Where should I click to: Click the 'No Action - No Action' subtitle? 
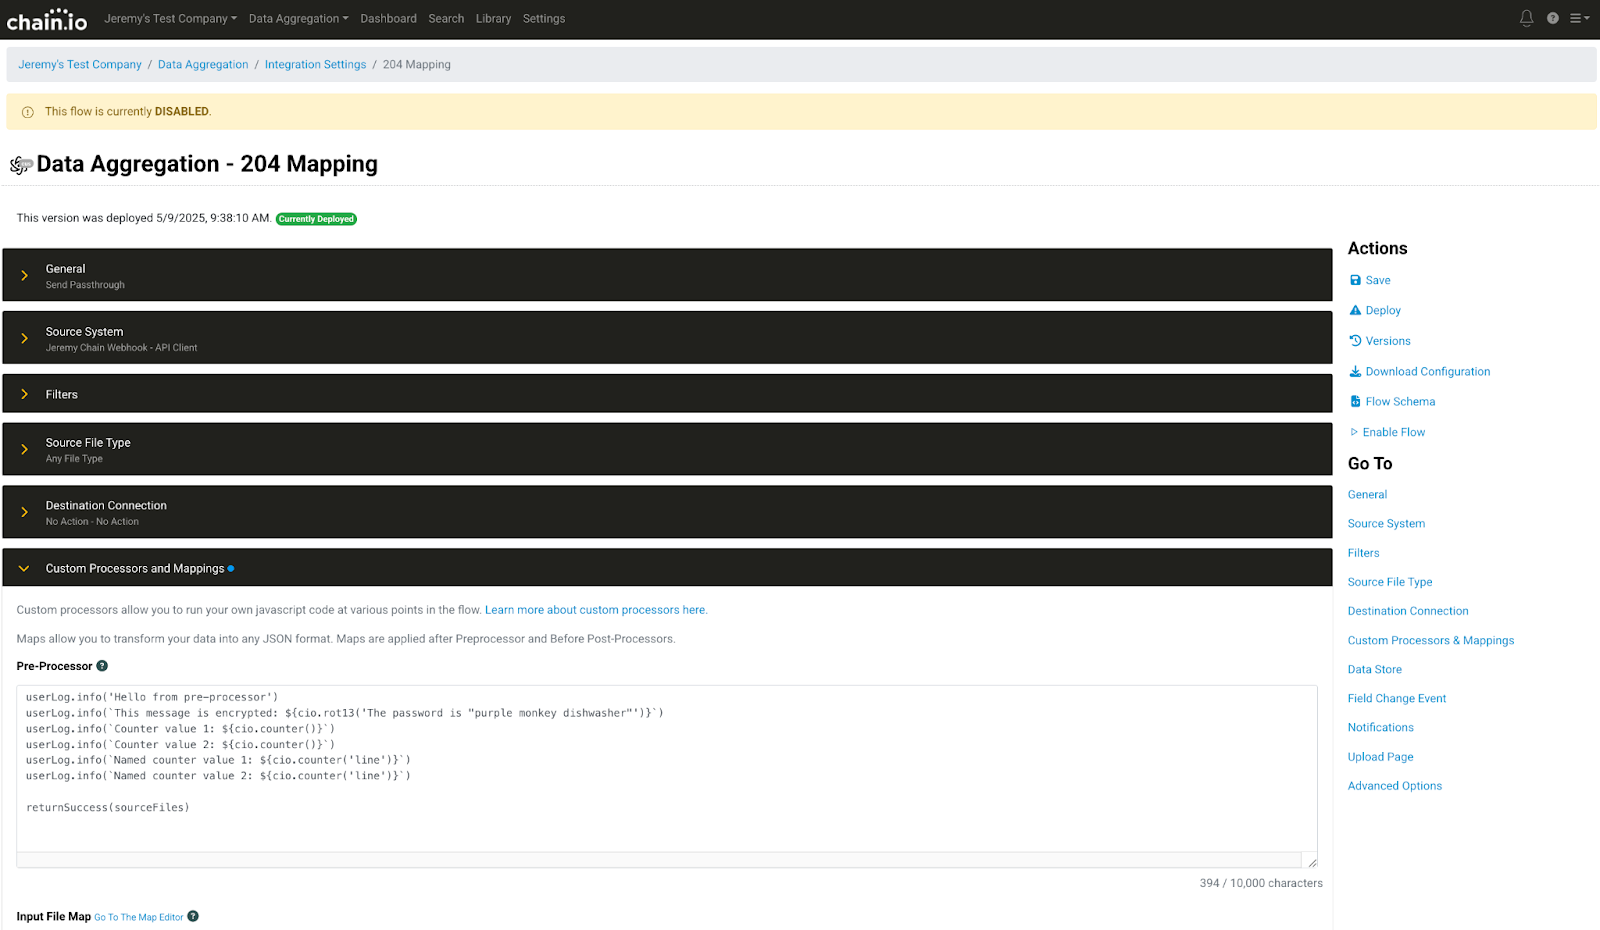point(92,522)
